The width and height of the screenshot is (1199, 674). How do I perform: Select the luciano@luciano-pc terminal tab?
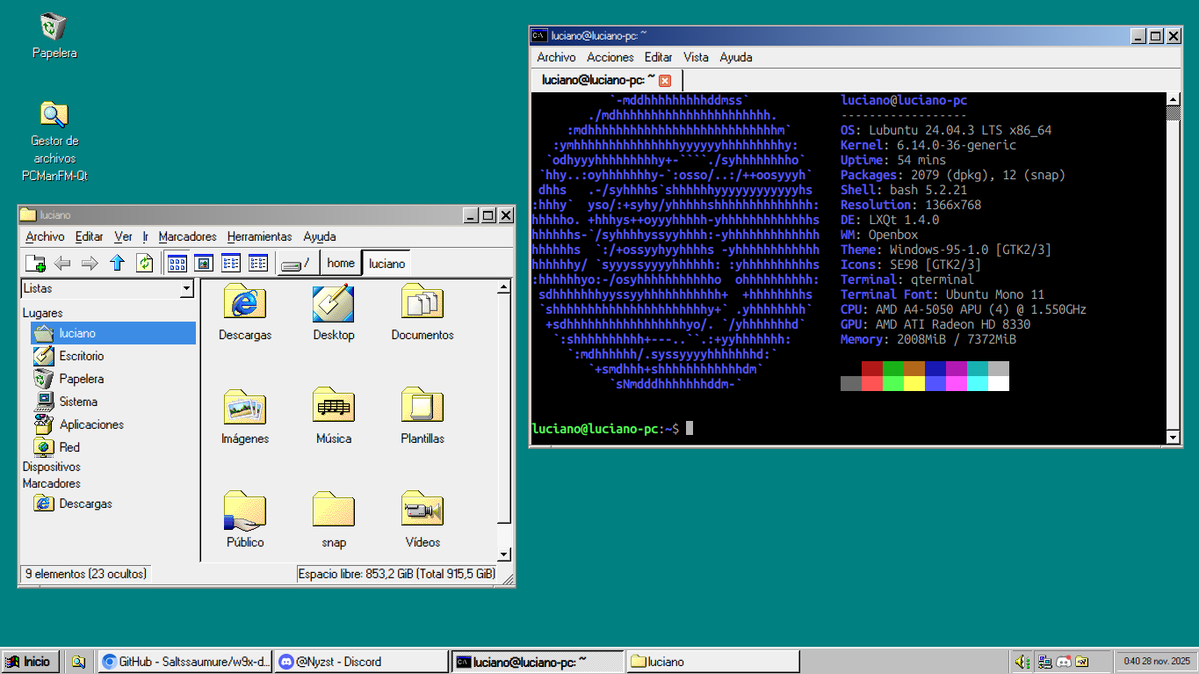(x=606, y=80)
